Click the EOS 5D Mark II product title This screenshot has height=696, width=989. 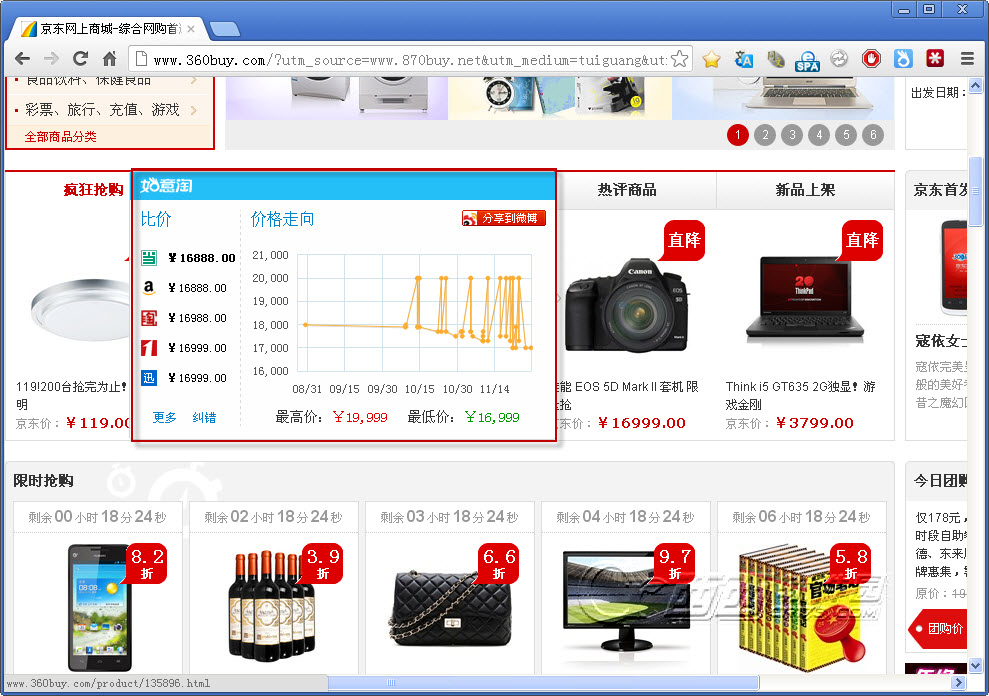click(626, 395)
